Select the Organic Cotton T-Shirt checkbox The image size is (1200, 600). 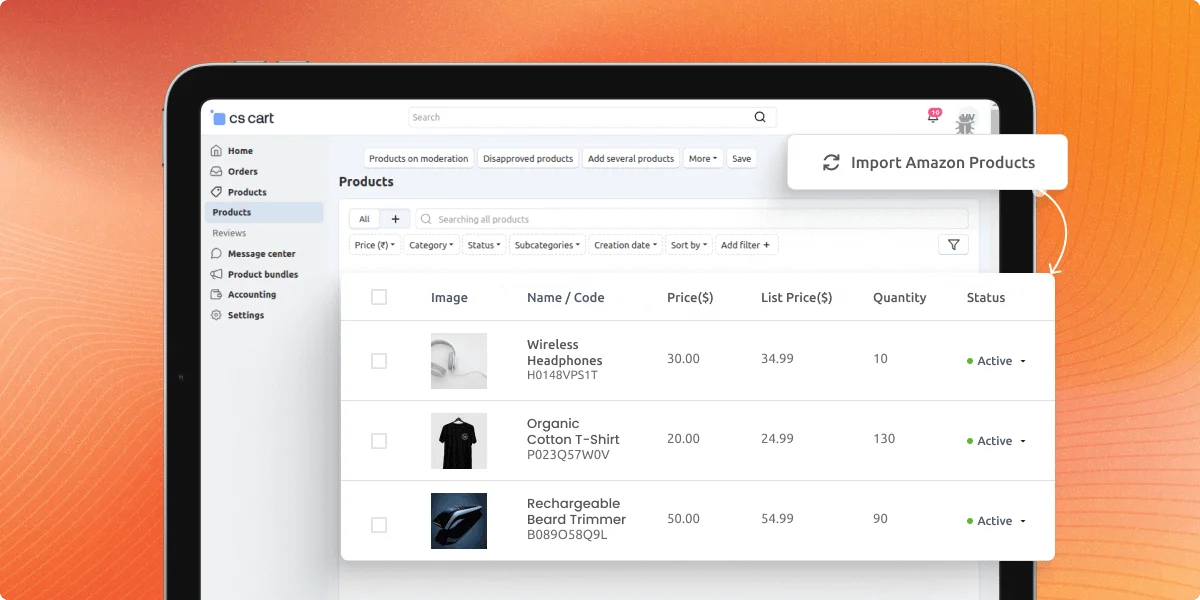tap(379, 440)
